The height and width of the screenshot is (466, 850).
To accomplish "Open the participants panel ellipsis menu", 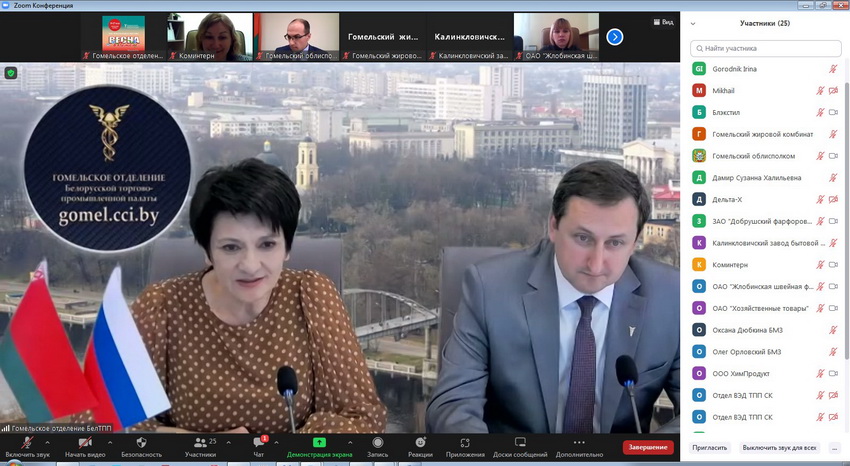I will tap(834, 448).
